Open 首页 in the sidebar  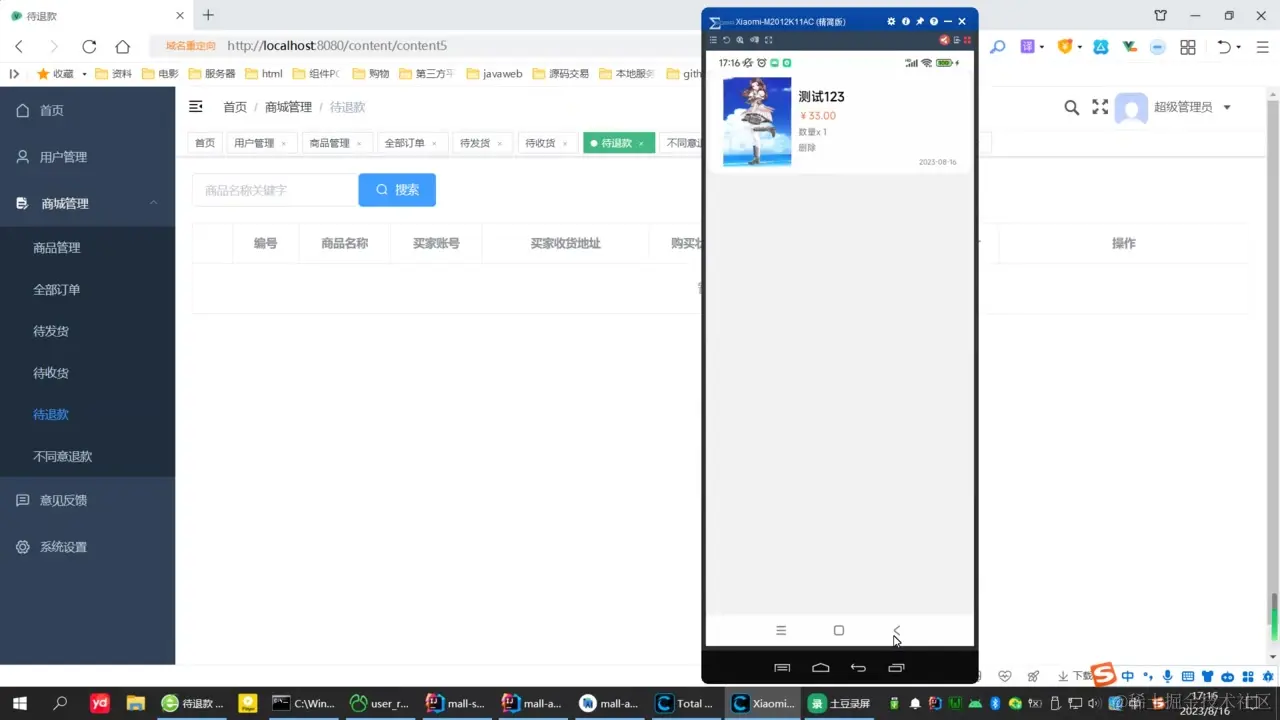[87, 111]
